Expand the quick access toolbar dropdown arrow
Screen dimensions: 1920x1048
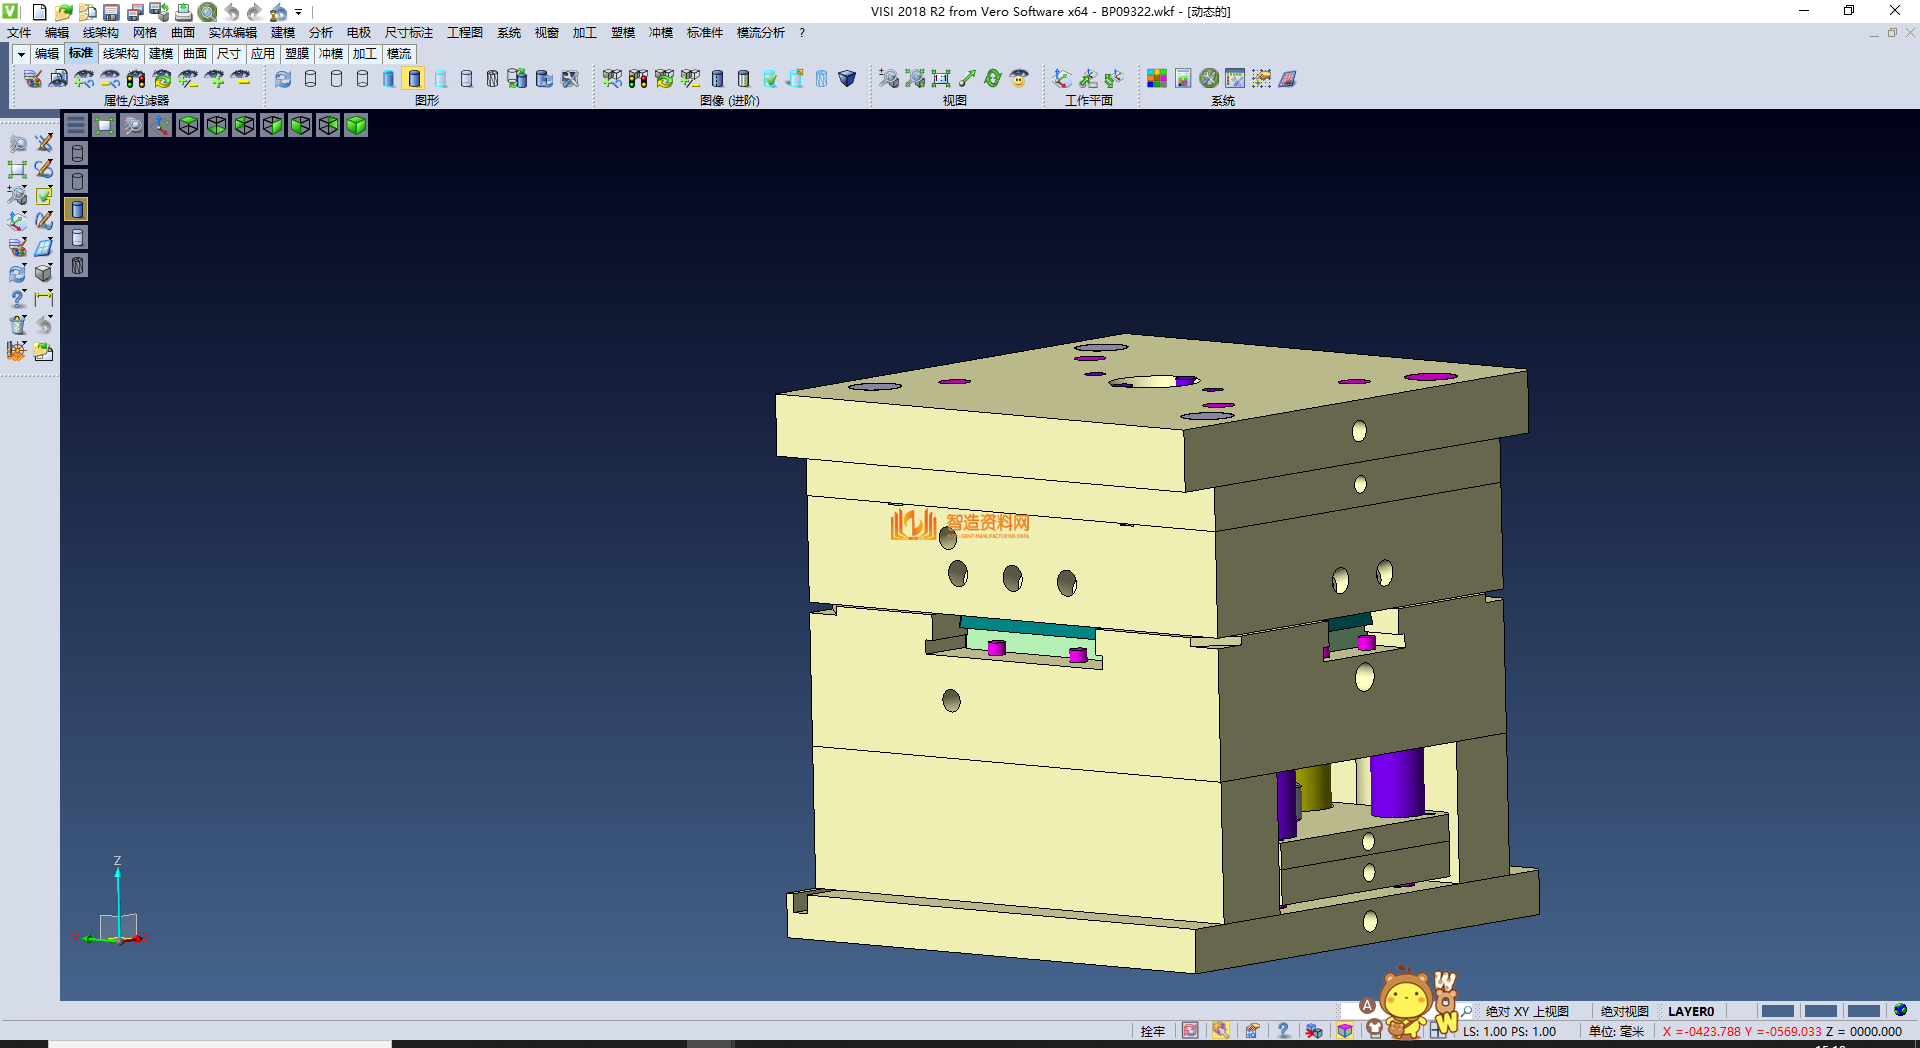coord(298,12)
